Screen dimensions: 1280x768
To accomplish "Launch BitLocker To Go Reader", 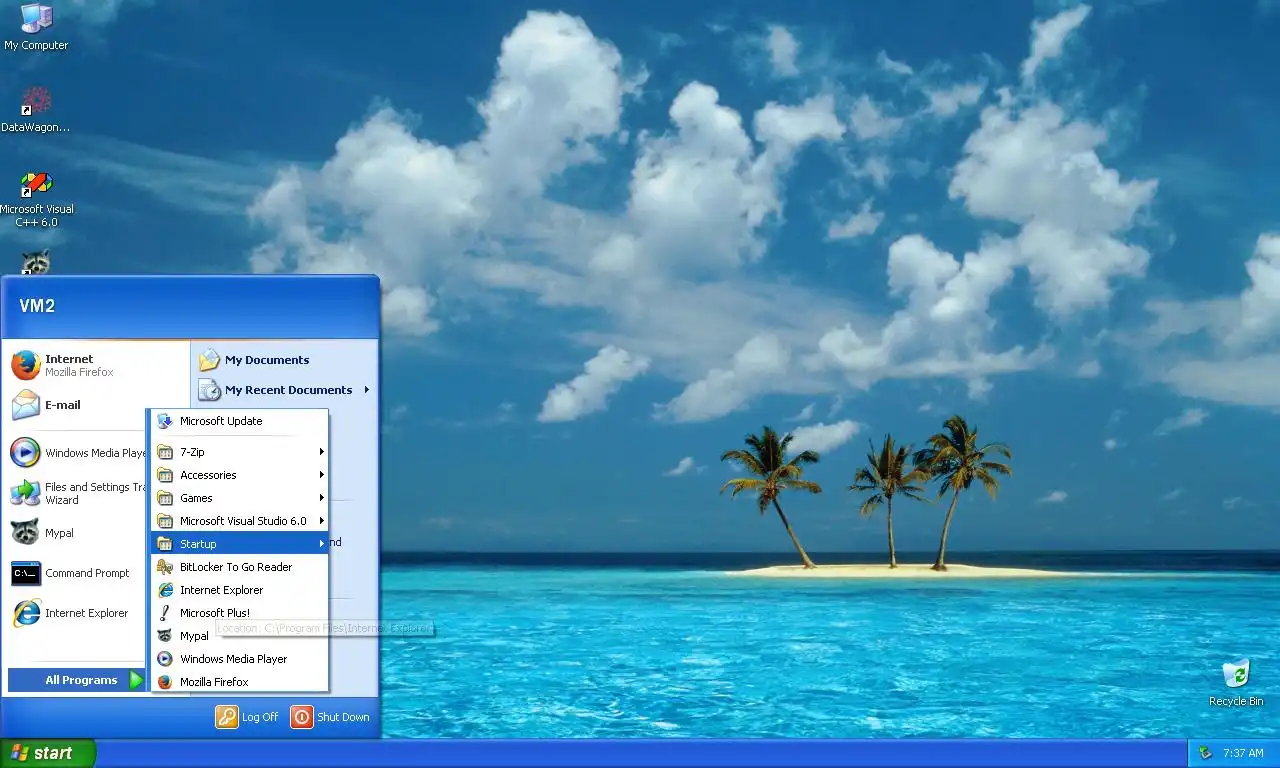I will (x=239, y=567).
